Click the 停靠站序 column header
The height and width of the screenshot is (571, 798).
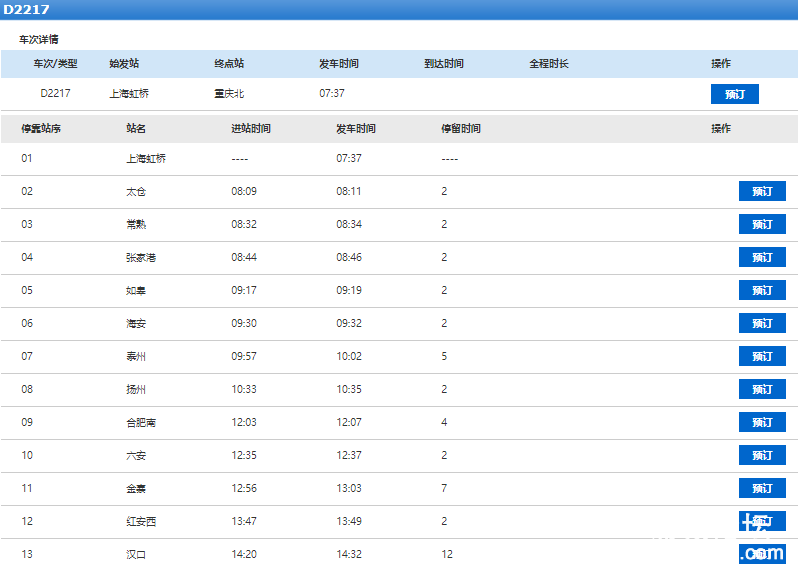[41, 128]
